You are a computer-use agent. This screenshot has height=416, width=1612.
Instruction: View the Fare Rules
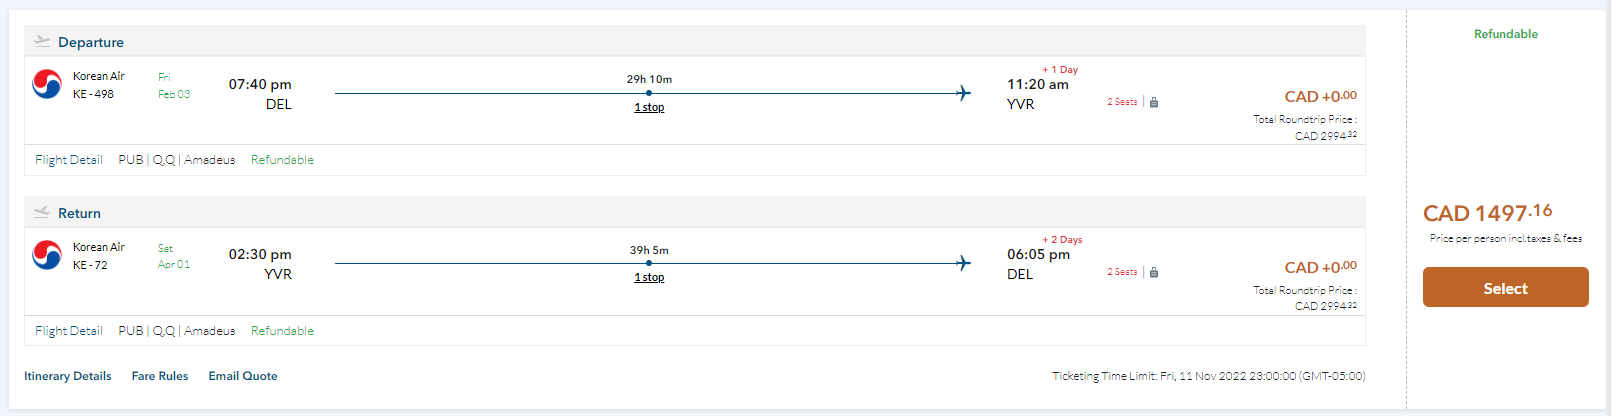coord(160,376)
